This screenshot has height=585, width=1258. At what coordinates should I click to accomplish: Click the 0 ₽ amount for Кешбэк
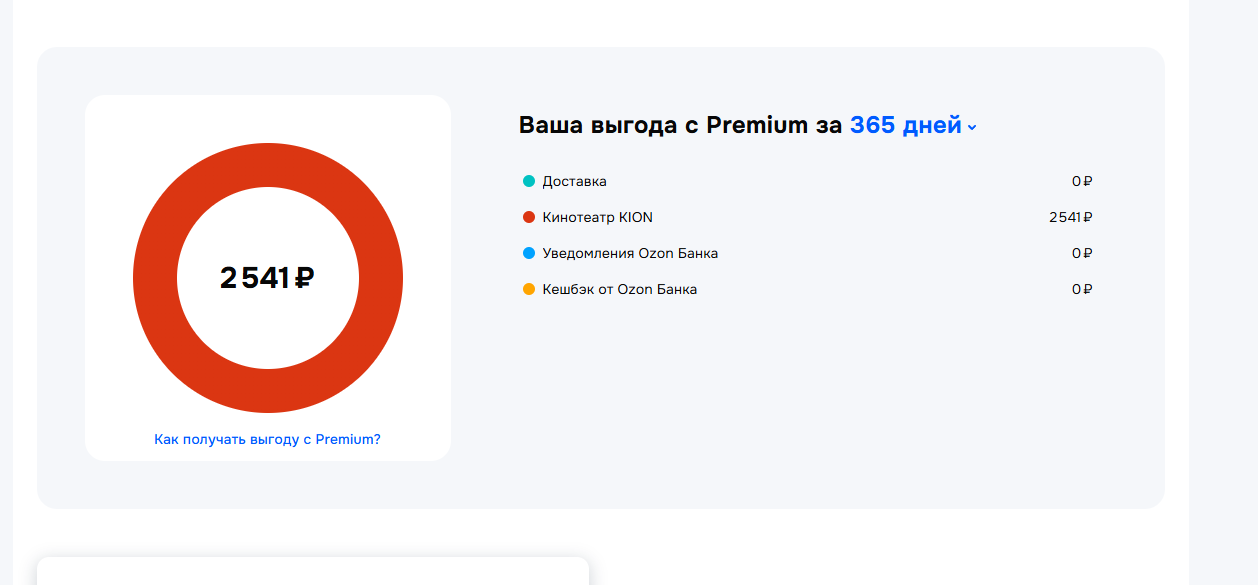point(1082,289)
